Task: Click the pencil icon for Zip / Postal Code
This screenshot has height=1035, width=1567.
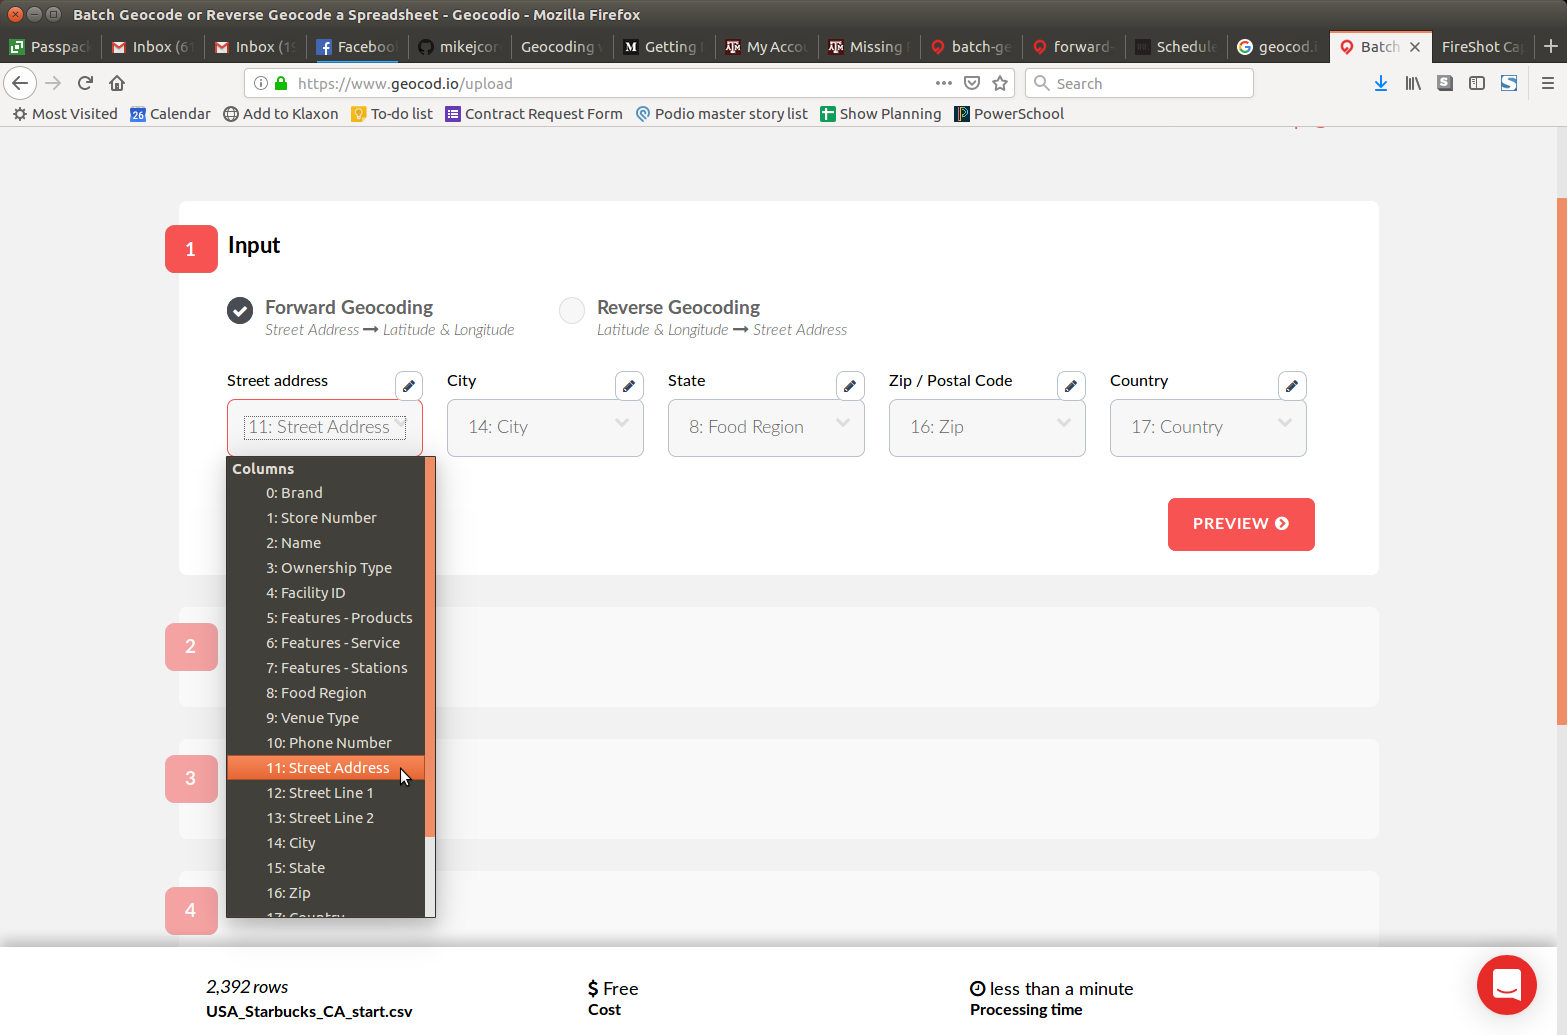Action: pos(1071,386)
